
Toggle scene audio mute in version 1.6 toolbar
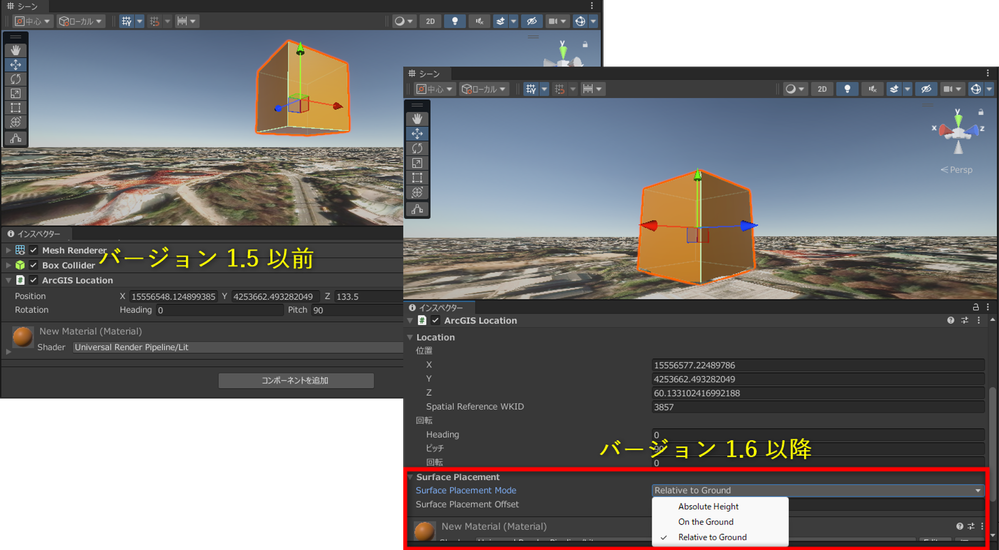pos(872,89)
